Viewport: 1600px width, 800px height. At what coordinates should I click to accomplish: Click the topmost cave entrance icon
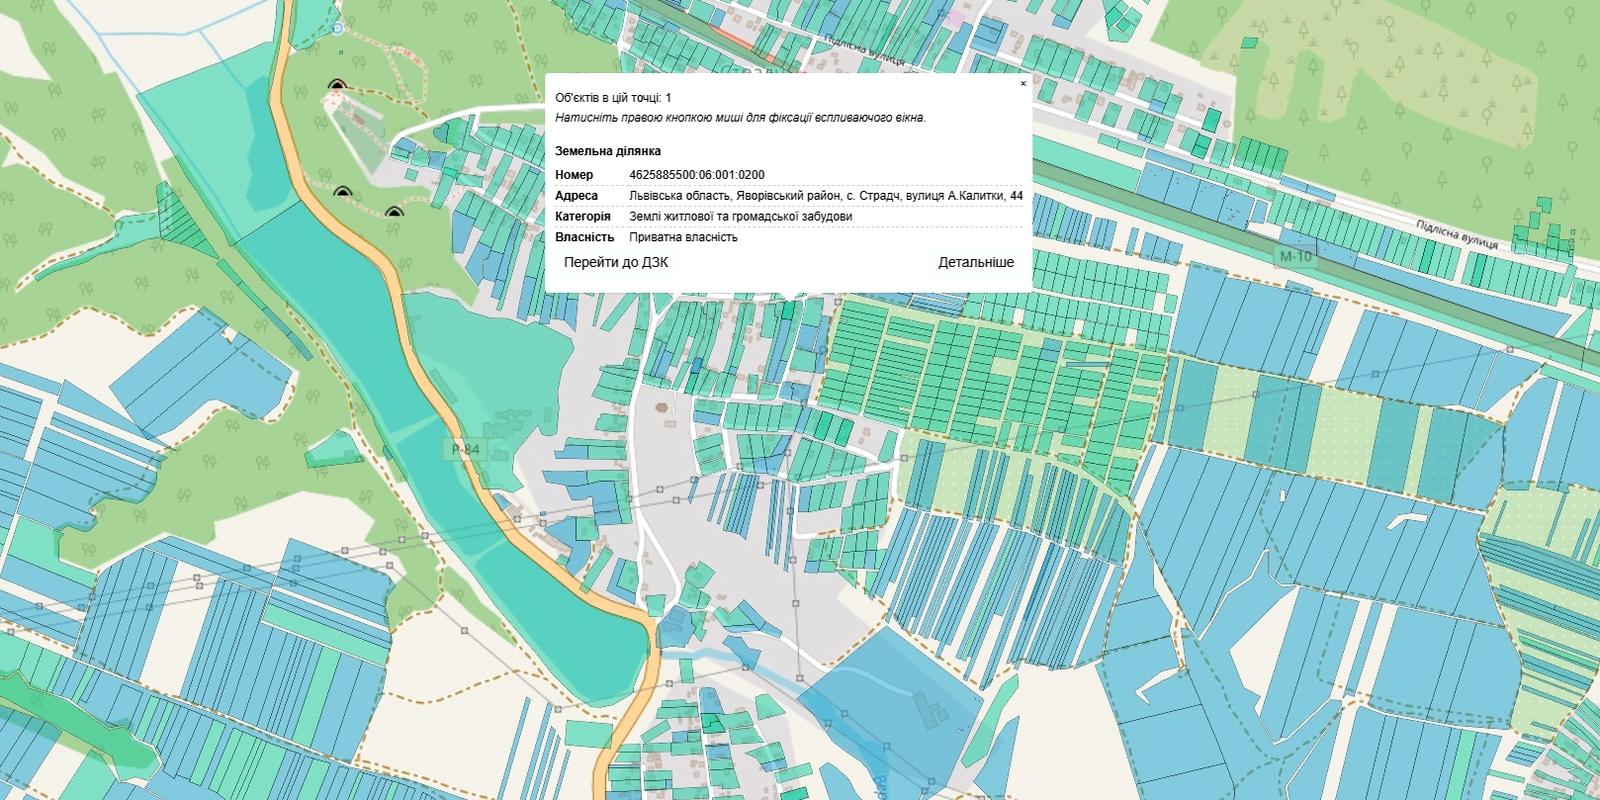pyautogui.click(x=336, y=87)
